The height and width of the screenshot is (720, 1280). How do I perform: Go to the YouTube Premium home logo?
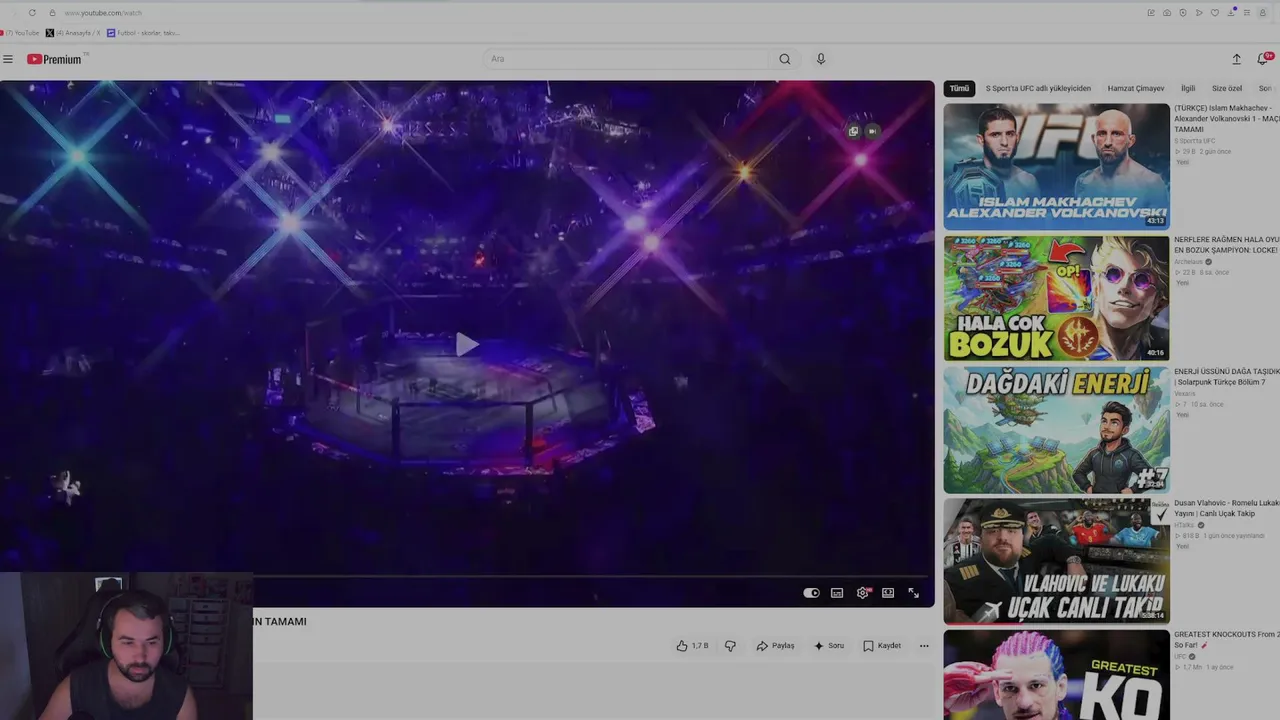[x=56, y=59]
